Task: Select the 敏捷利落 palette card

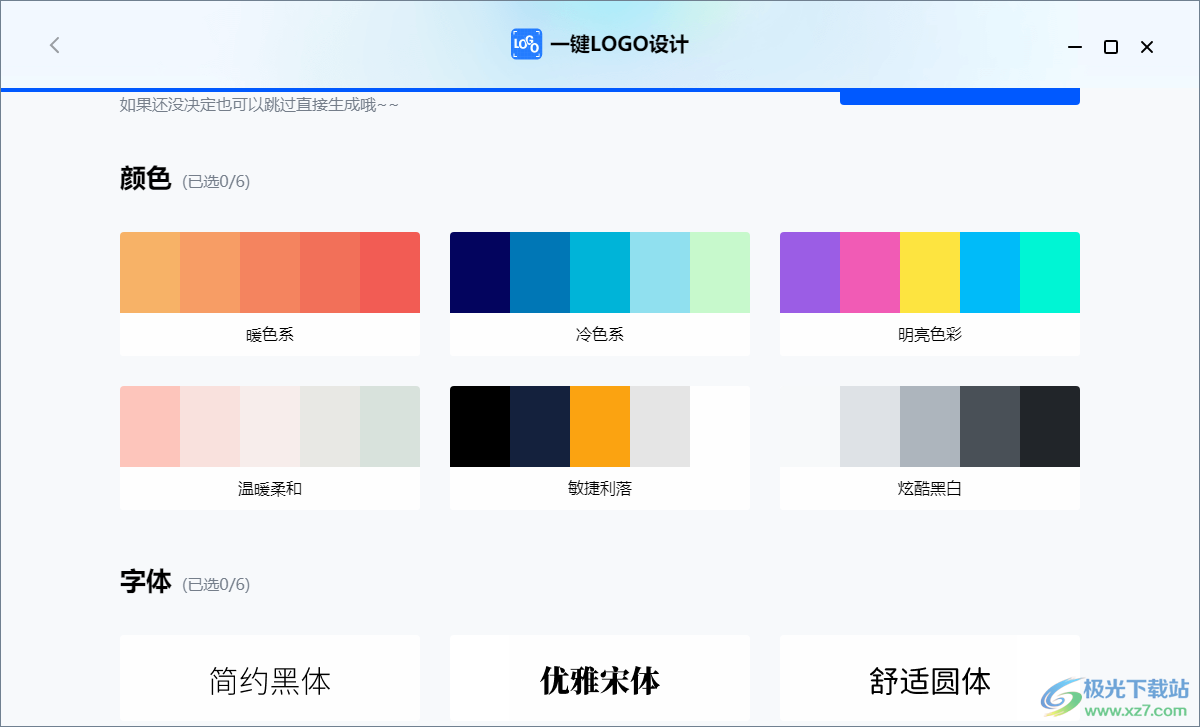Action: point(600,447)
